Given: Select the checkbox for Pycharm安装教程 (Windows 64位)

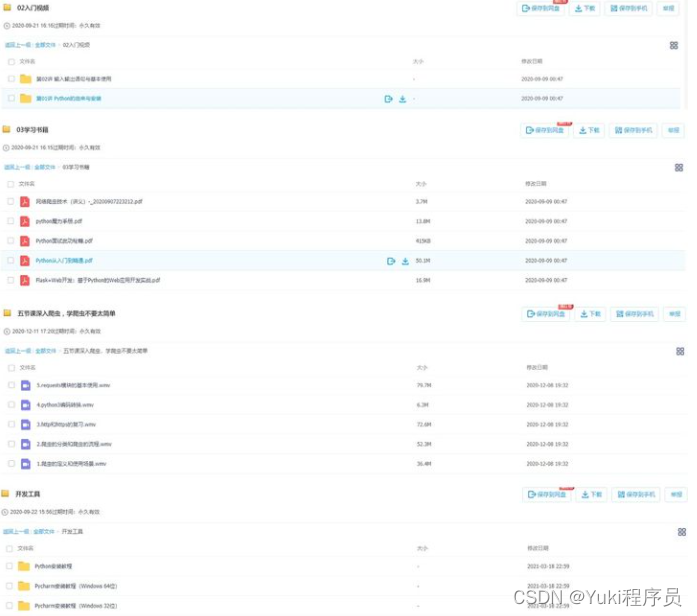Looking at the screenshot, I should click(x=11, y=586).
